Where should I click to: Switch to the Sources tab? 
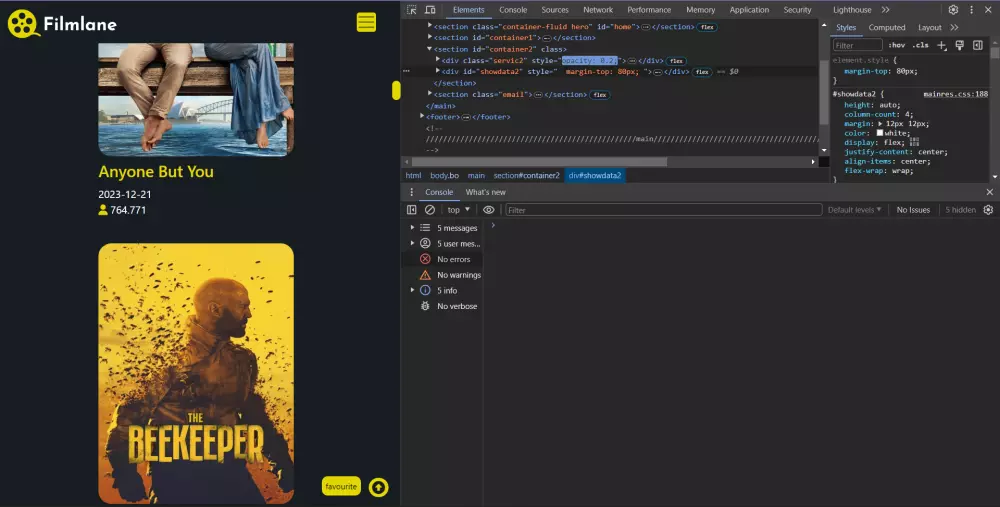555,10
